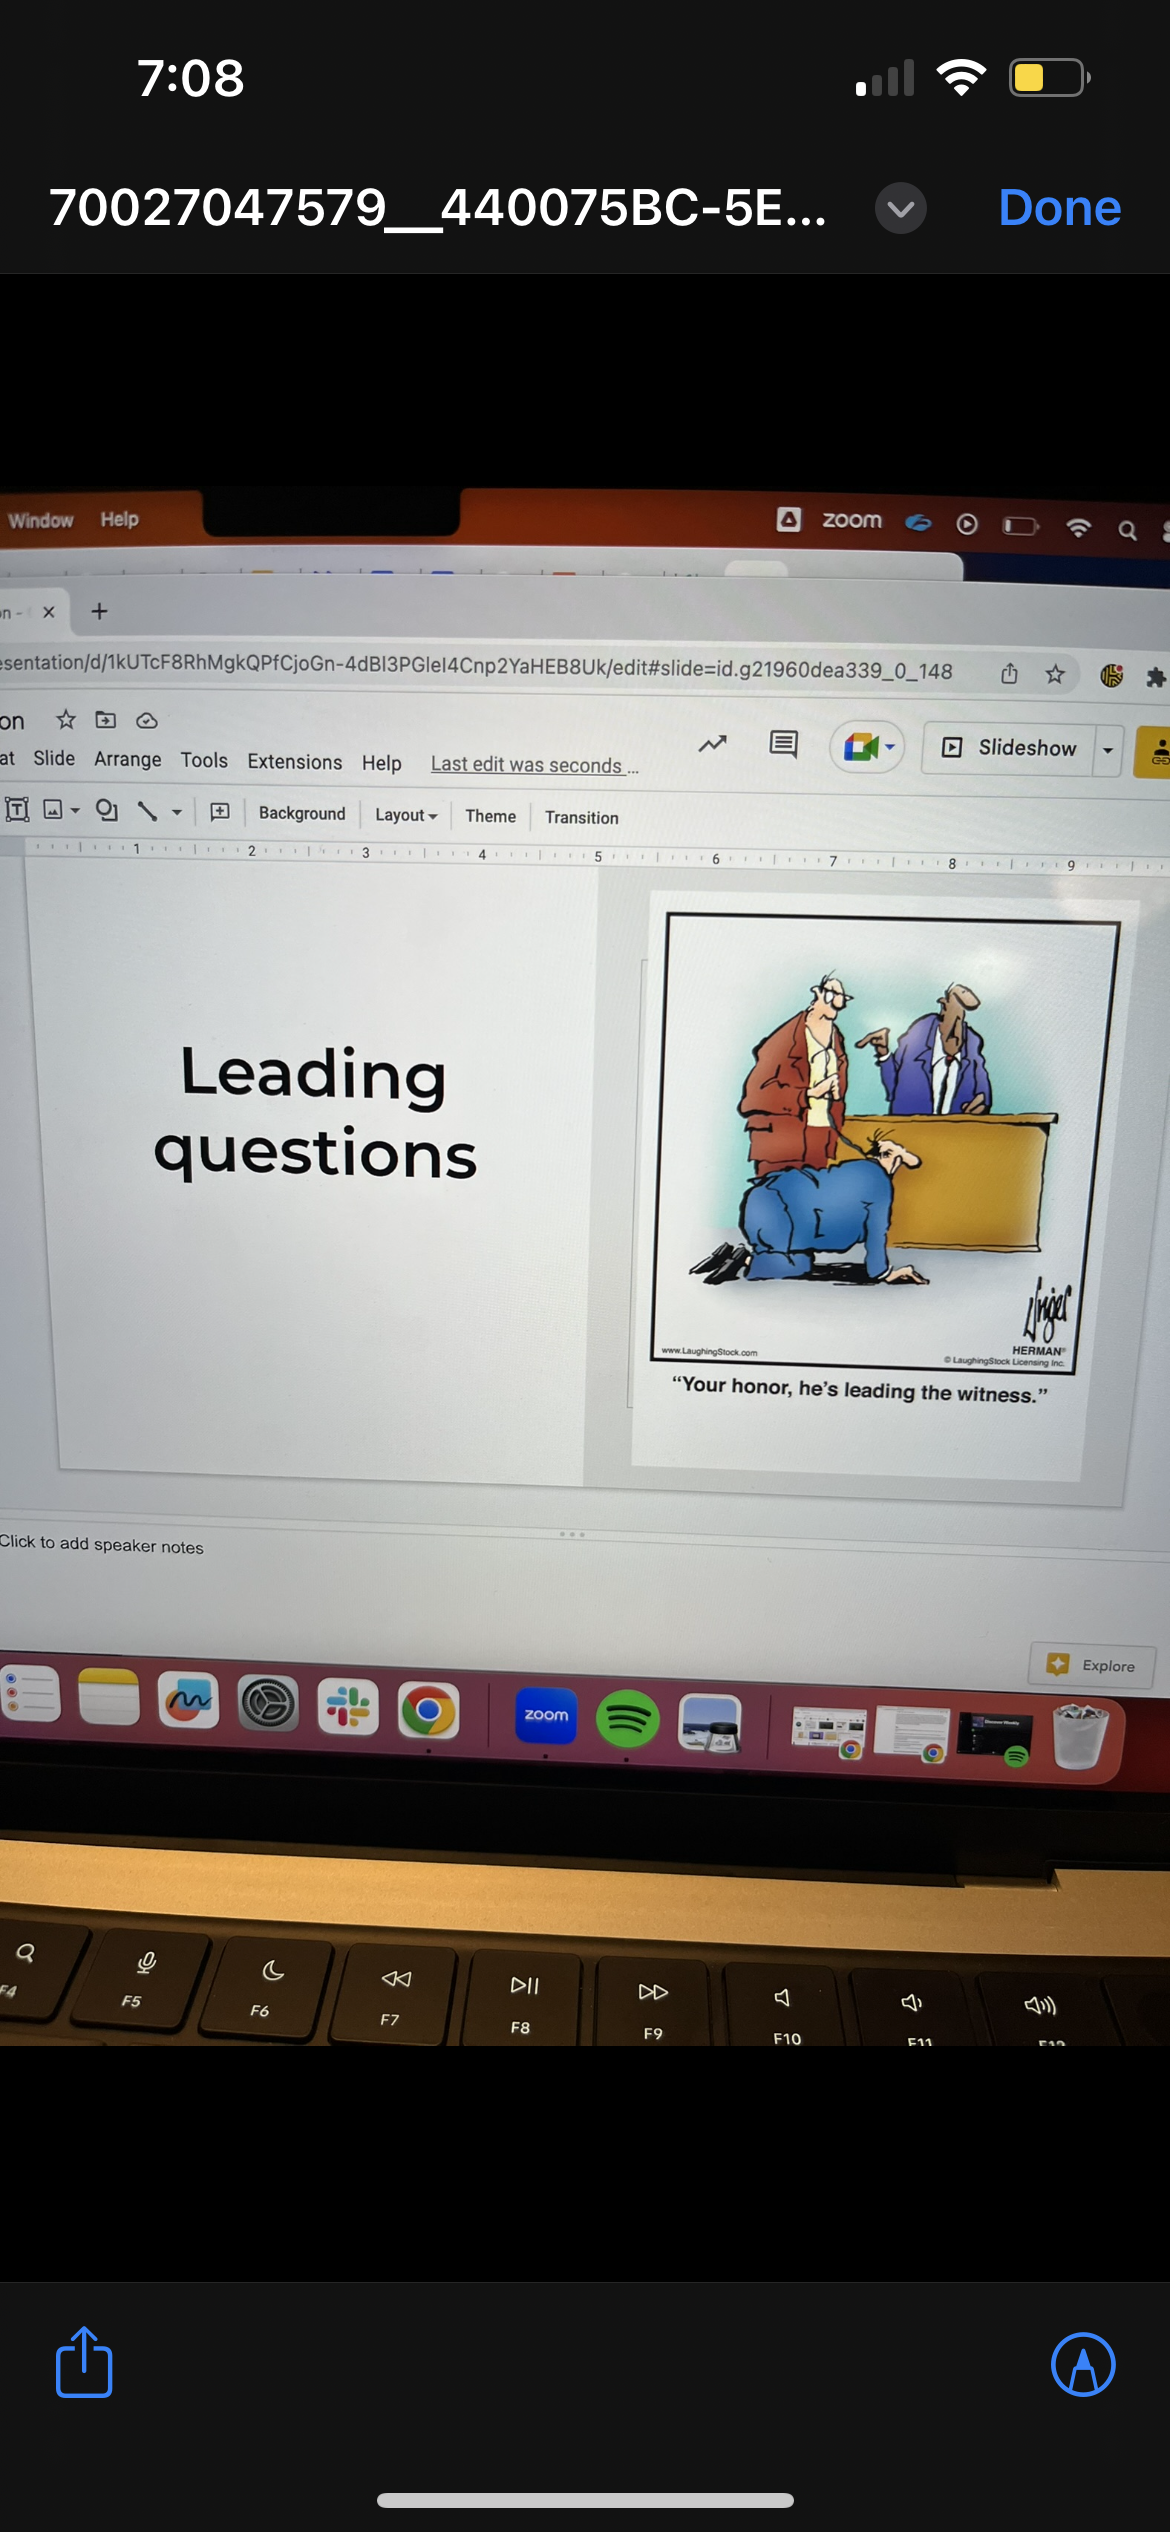Viewport: 1170px width, 2532px height.
Task: Click the activity dashboard trend icon
Action: point(712,744)
